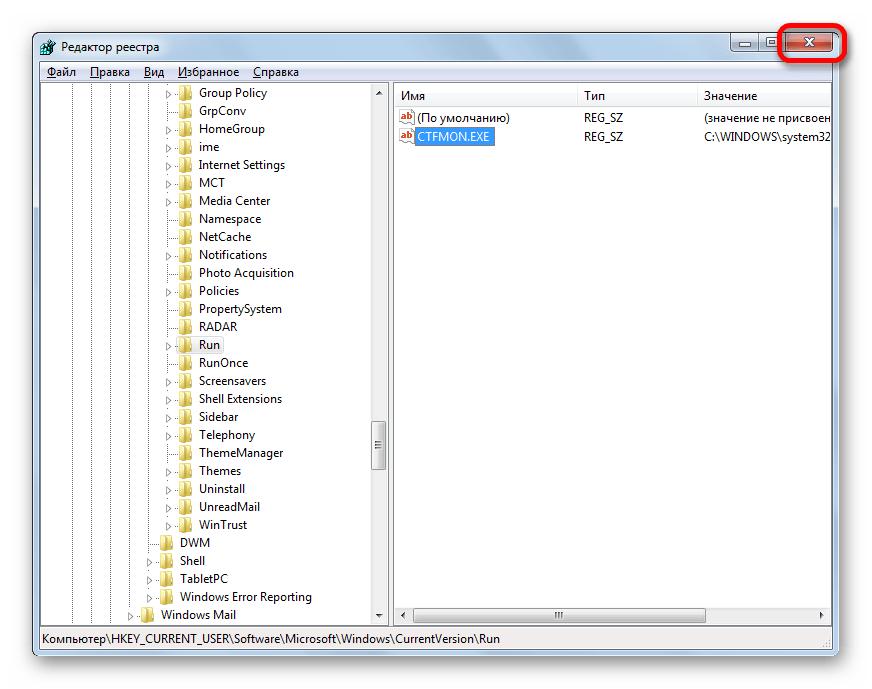This screenshot has width=872, height=689.
Task: Click the Windows Mail folder icon
Action: pos(147,614)
